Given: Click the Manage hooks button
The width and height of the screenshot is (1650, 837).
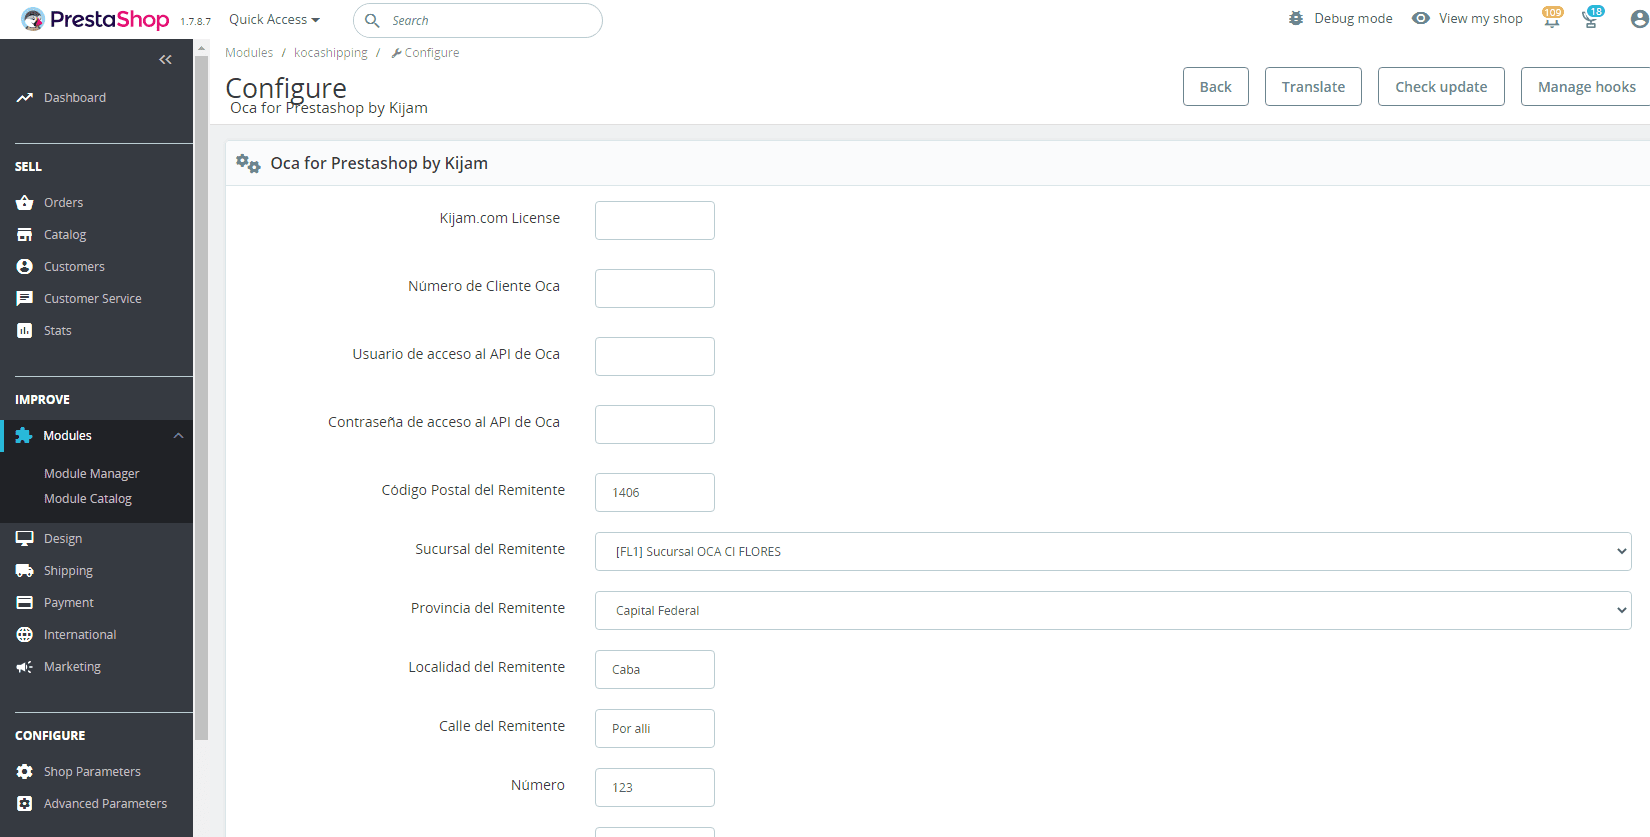Looking at the screenshot, I should 1586,87.
